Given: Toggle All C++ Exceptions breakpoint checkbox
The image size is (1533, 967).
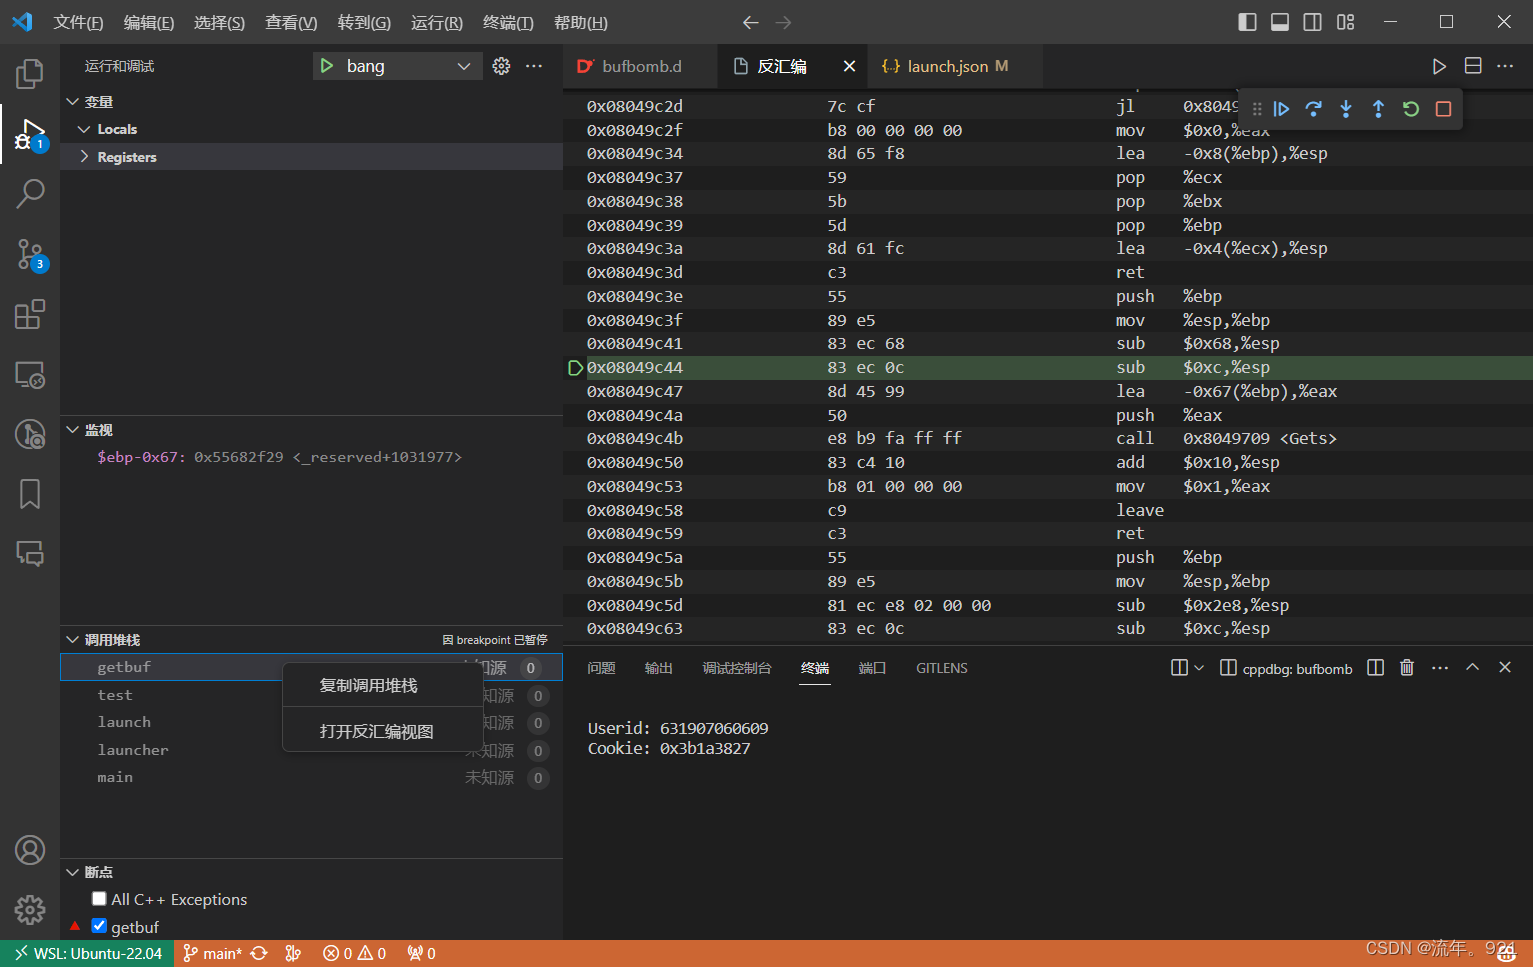Looking at the screenshot, I should 99,898.
